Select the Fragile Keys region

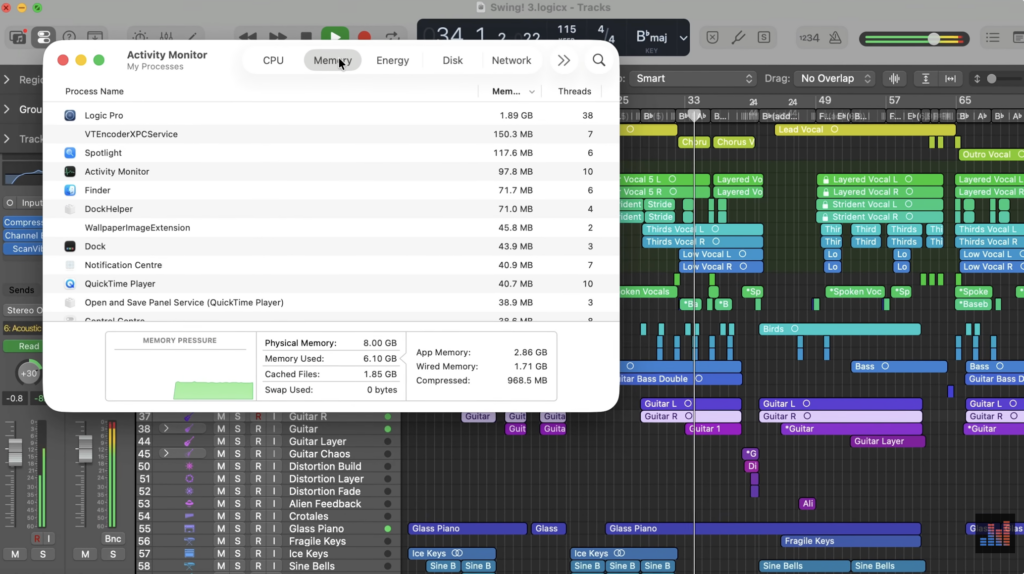(x=850, y=541)
